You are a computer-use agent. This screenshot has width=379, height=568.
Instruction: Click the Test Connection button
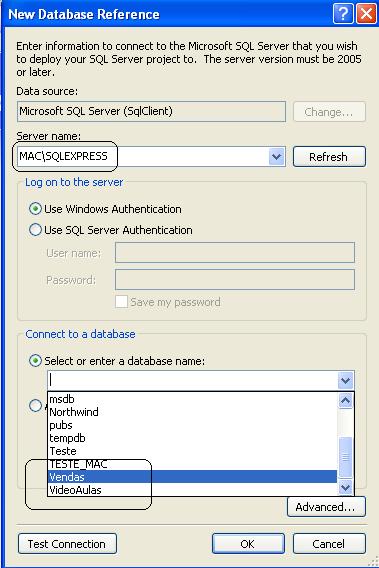67,544
